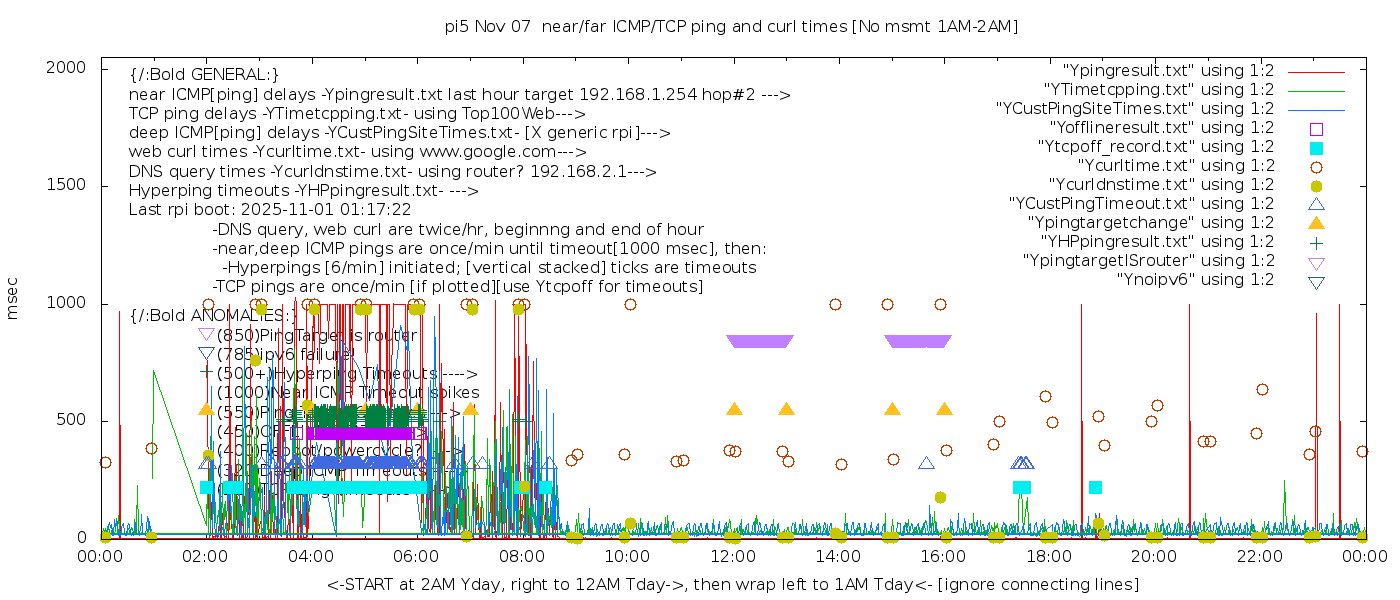Click the dark inverted triangle Ynoipv6.txt legend symbol
Image resolution: width=1400 pixels, height=600 pixels.
coord(1316,281)
